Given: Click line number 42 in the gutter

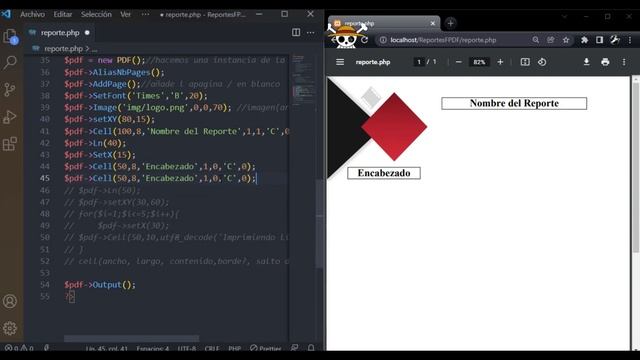Looking at the screenshot, I should click(x=45, y=143).
